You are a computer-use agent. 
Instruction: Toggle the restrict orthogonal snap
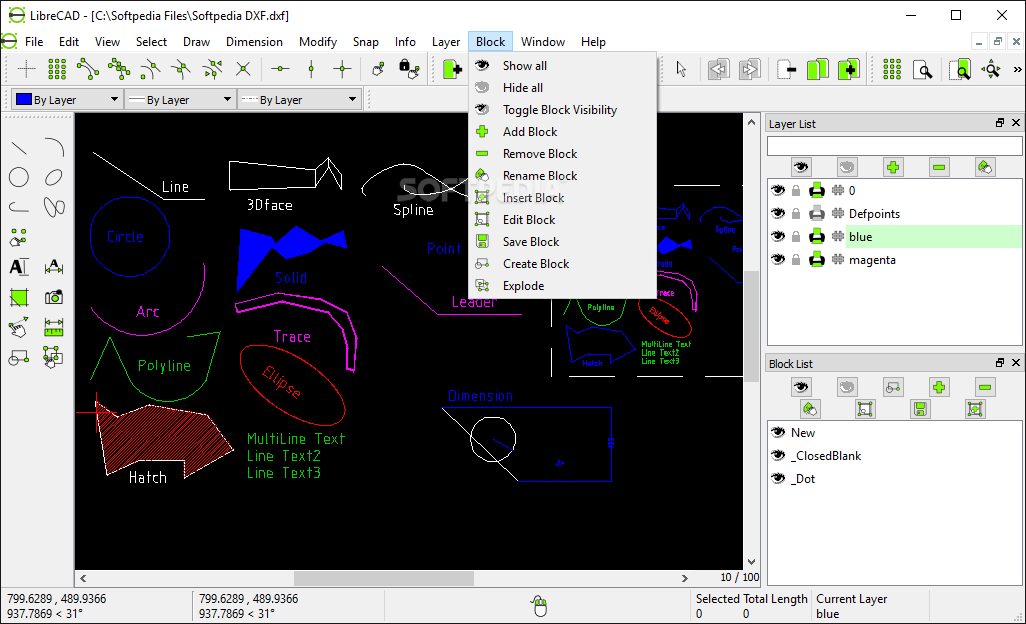(342, 69)
